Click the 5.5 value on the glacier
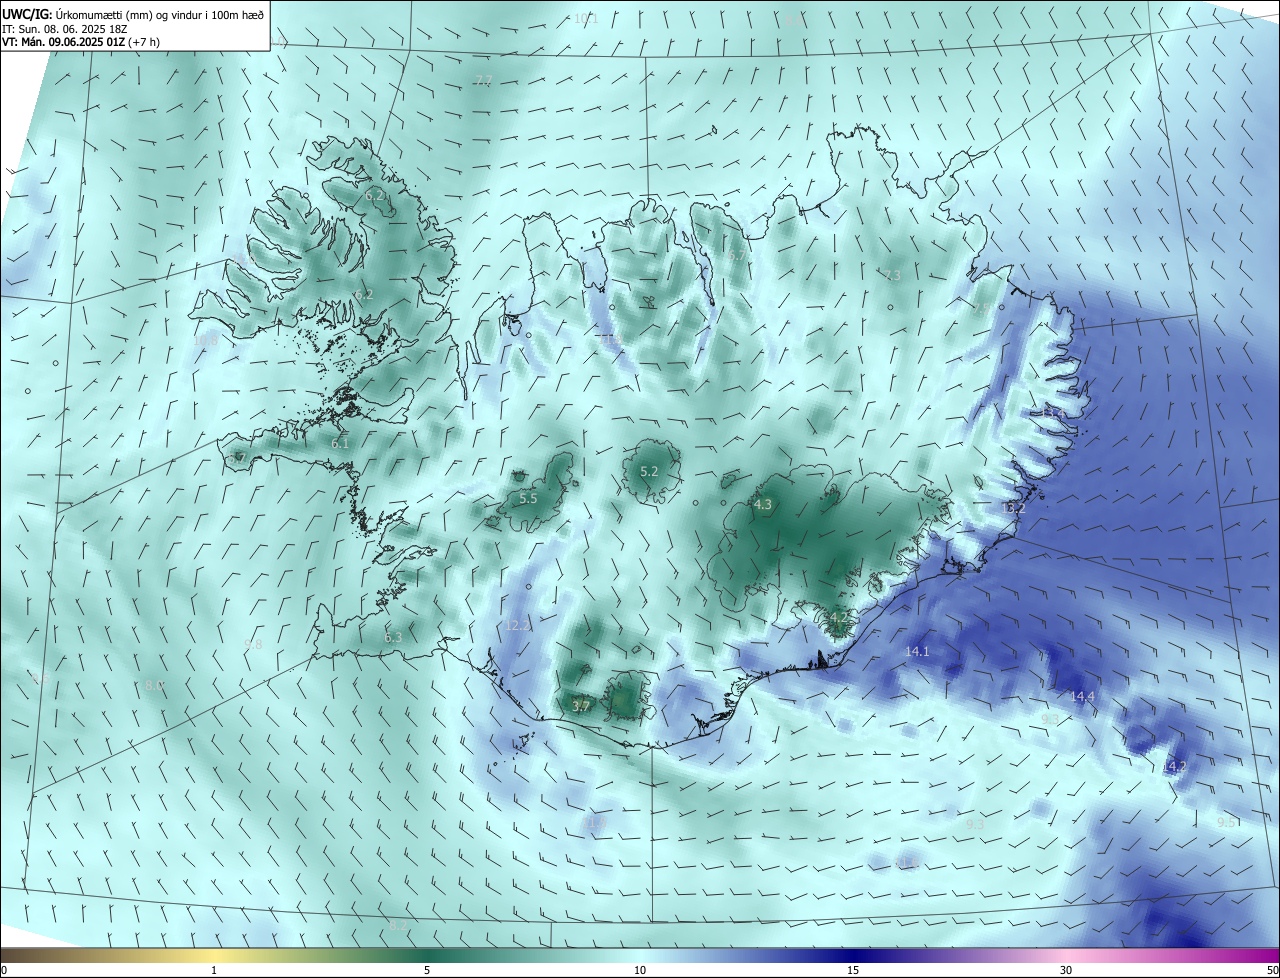The image size is (1280, 978). (x=528, y=498)
